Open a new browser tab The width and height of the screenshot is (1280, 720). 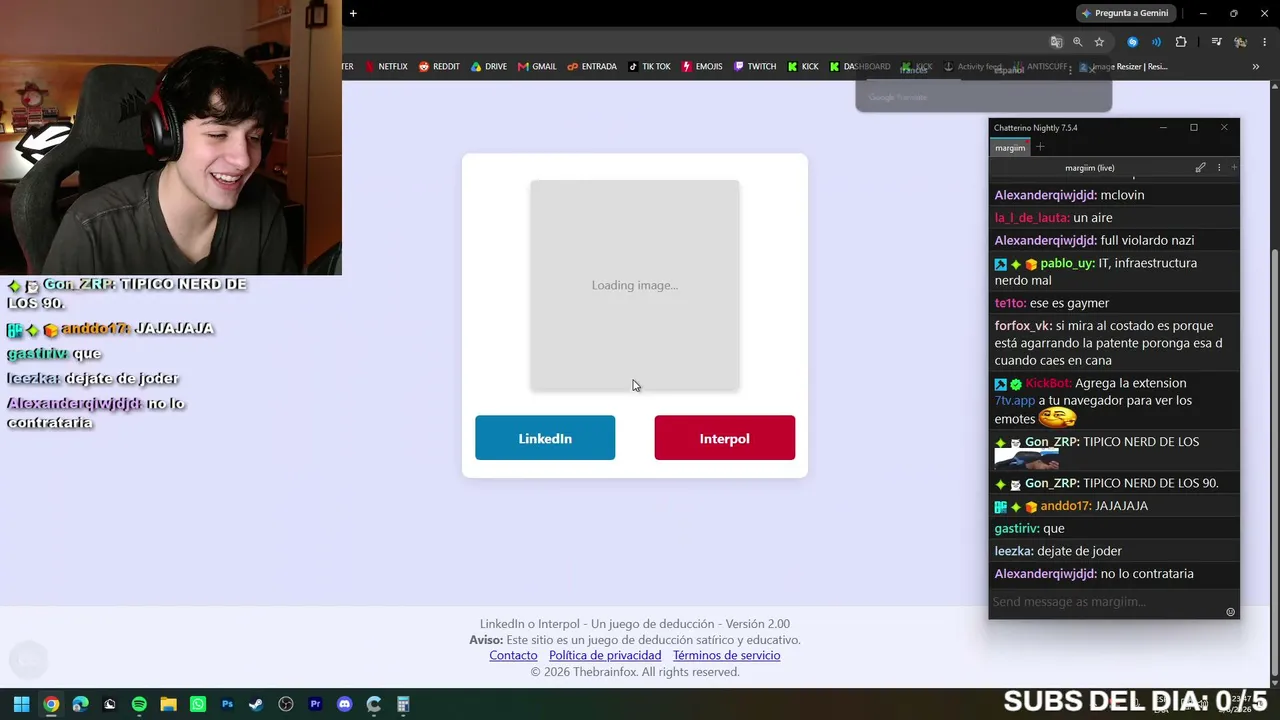point(353,13)
